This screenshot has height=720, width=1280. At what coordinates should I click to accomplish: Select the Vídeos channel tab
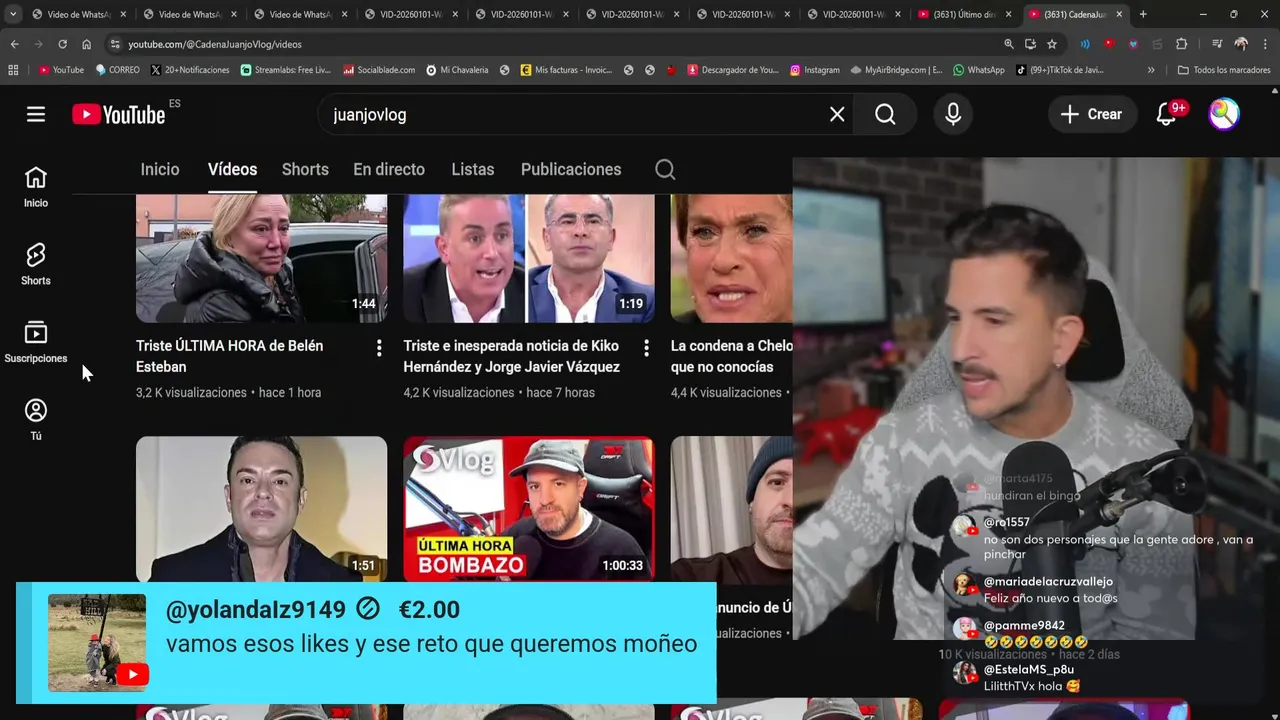(232, 169)
